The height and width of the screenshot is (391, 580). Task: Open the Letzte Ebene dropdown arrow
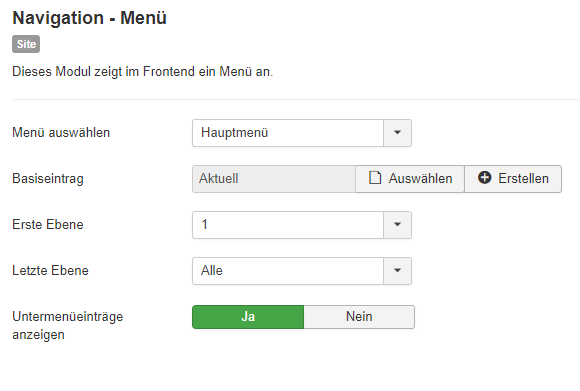pos(397,271)
